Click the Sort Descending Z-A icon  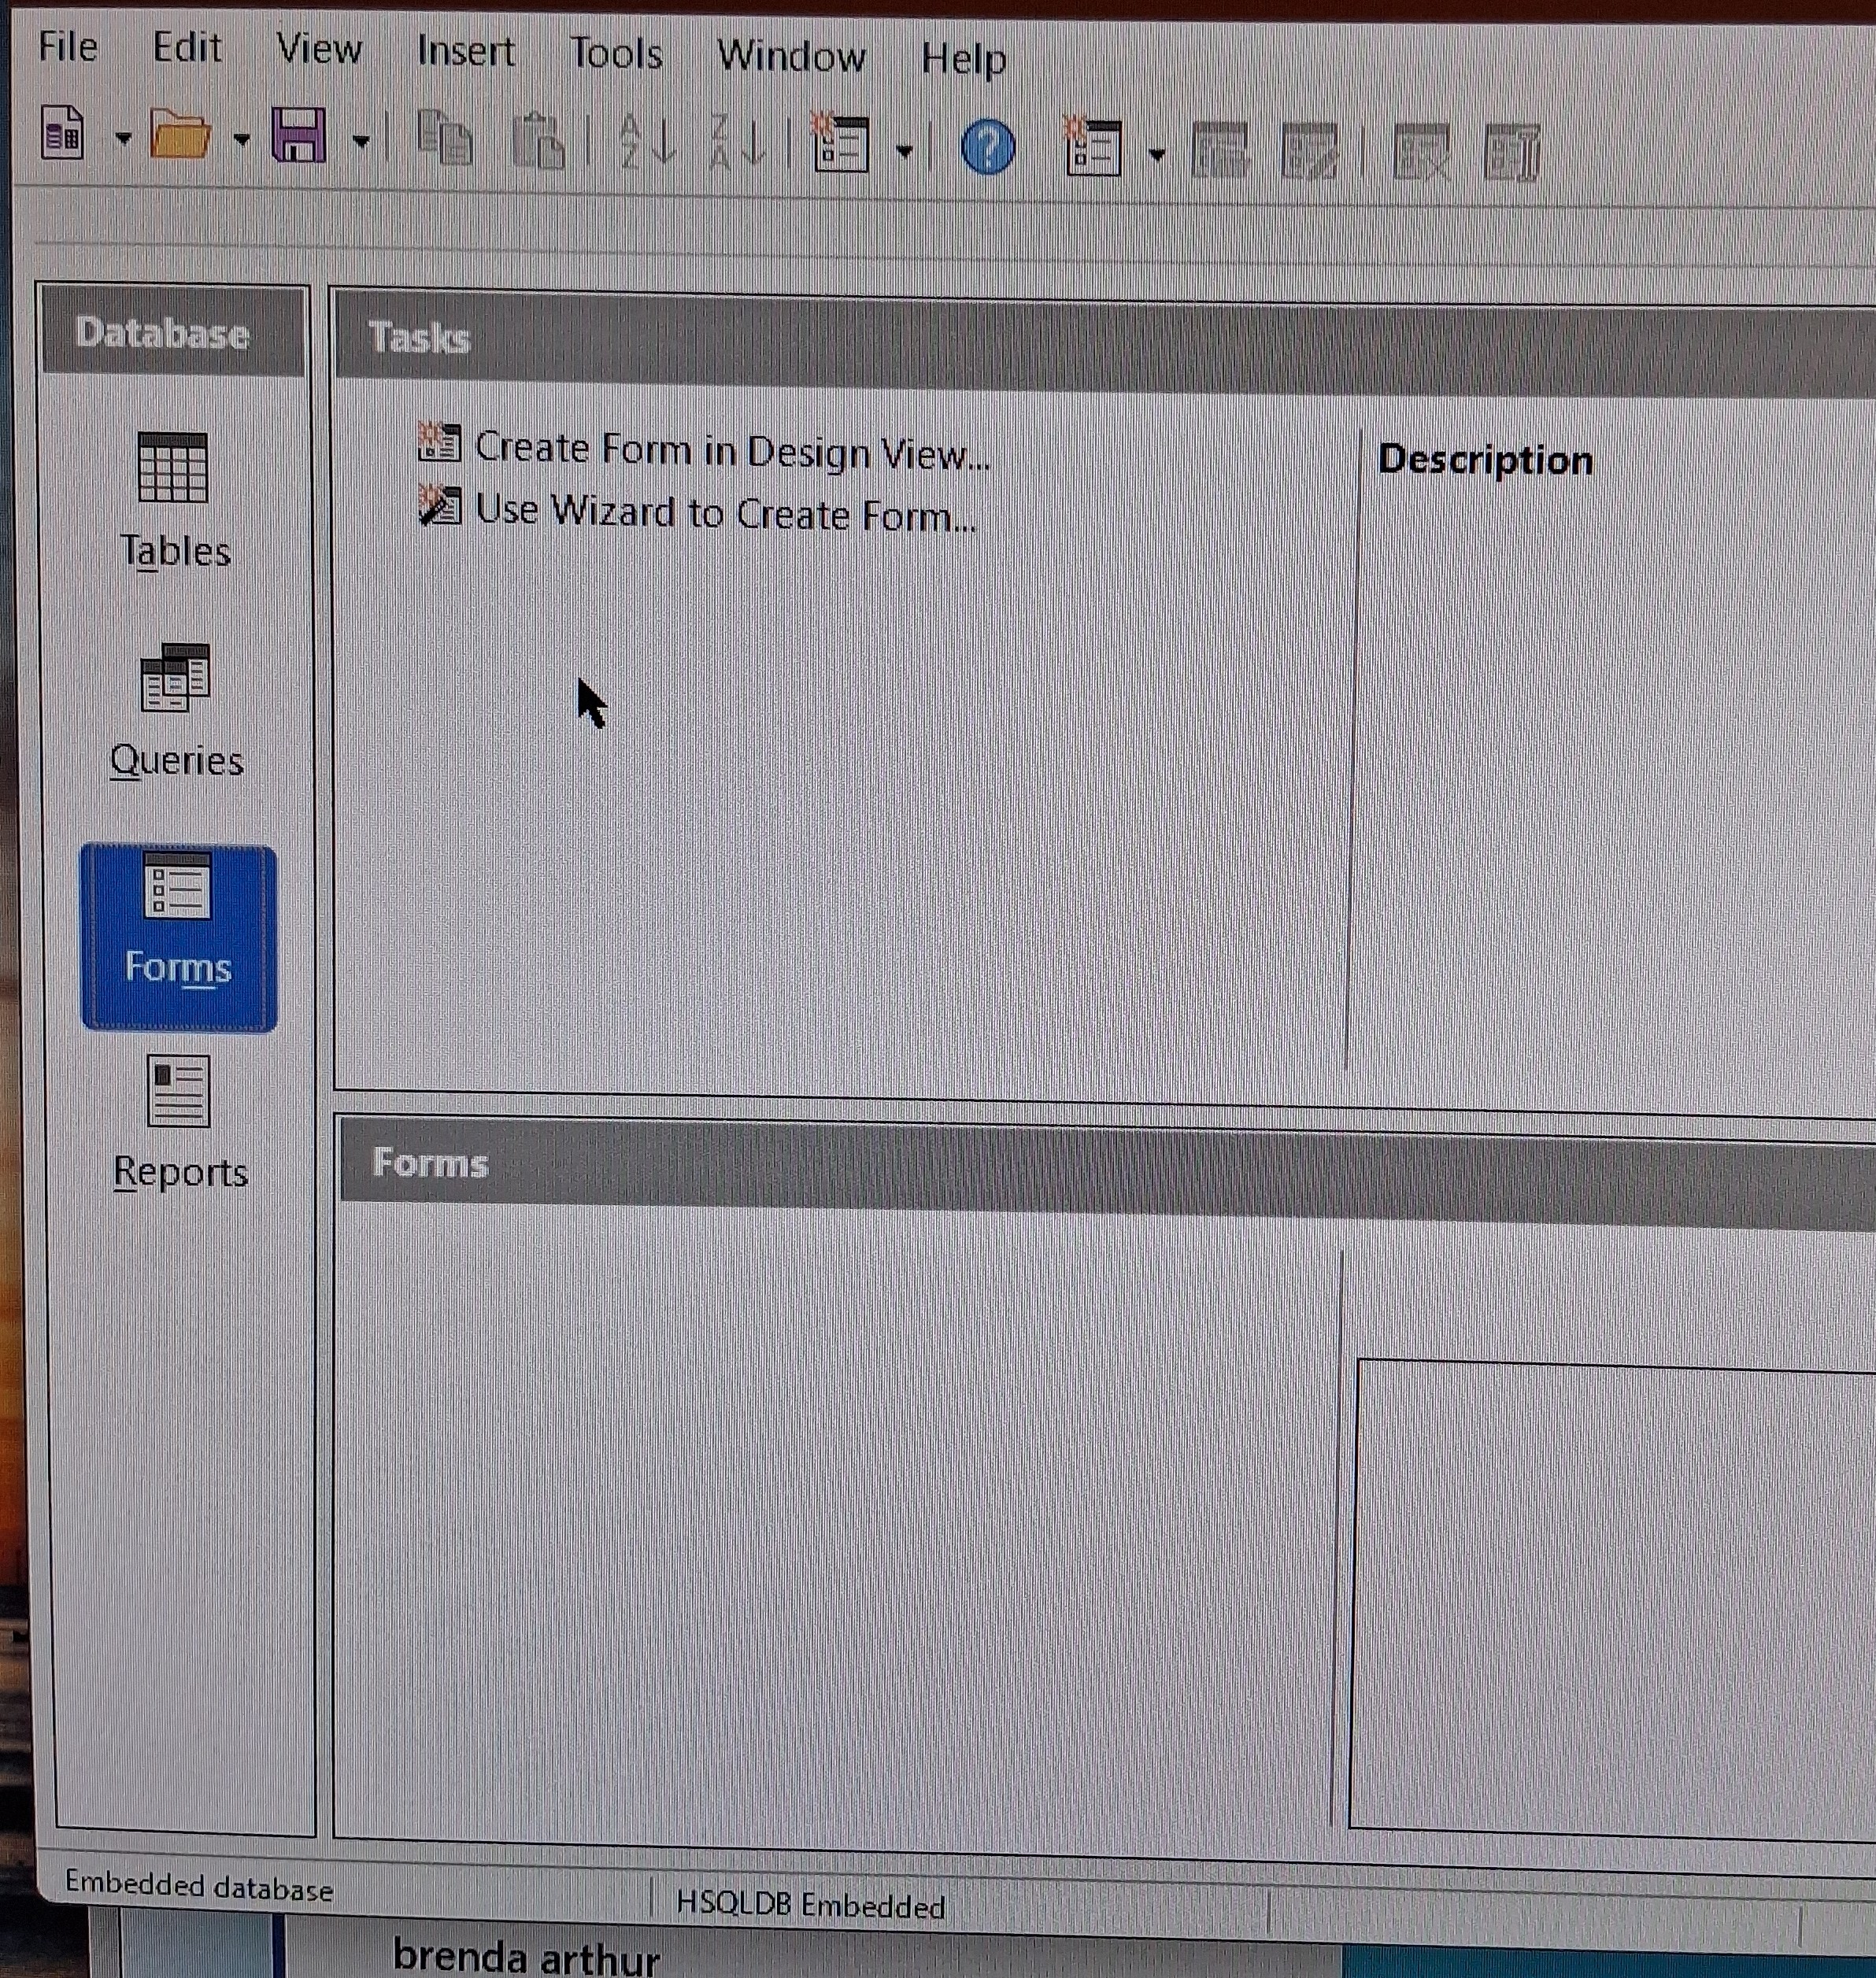point(736,142)
